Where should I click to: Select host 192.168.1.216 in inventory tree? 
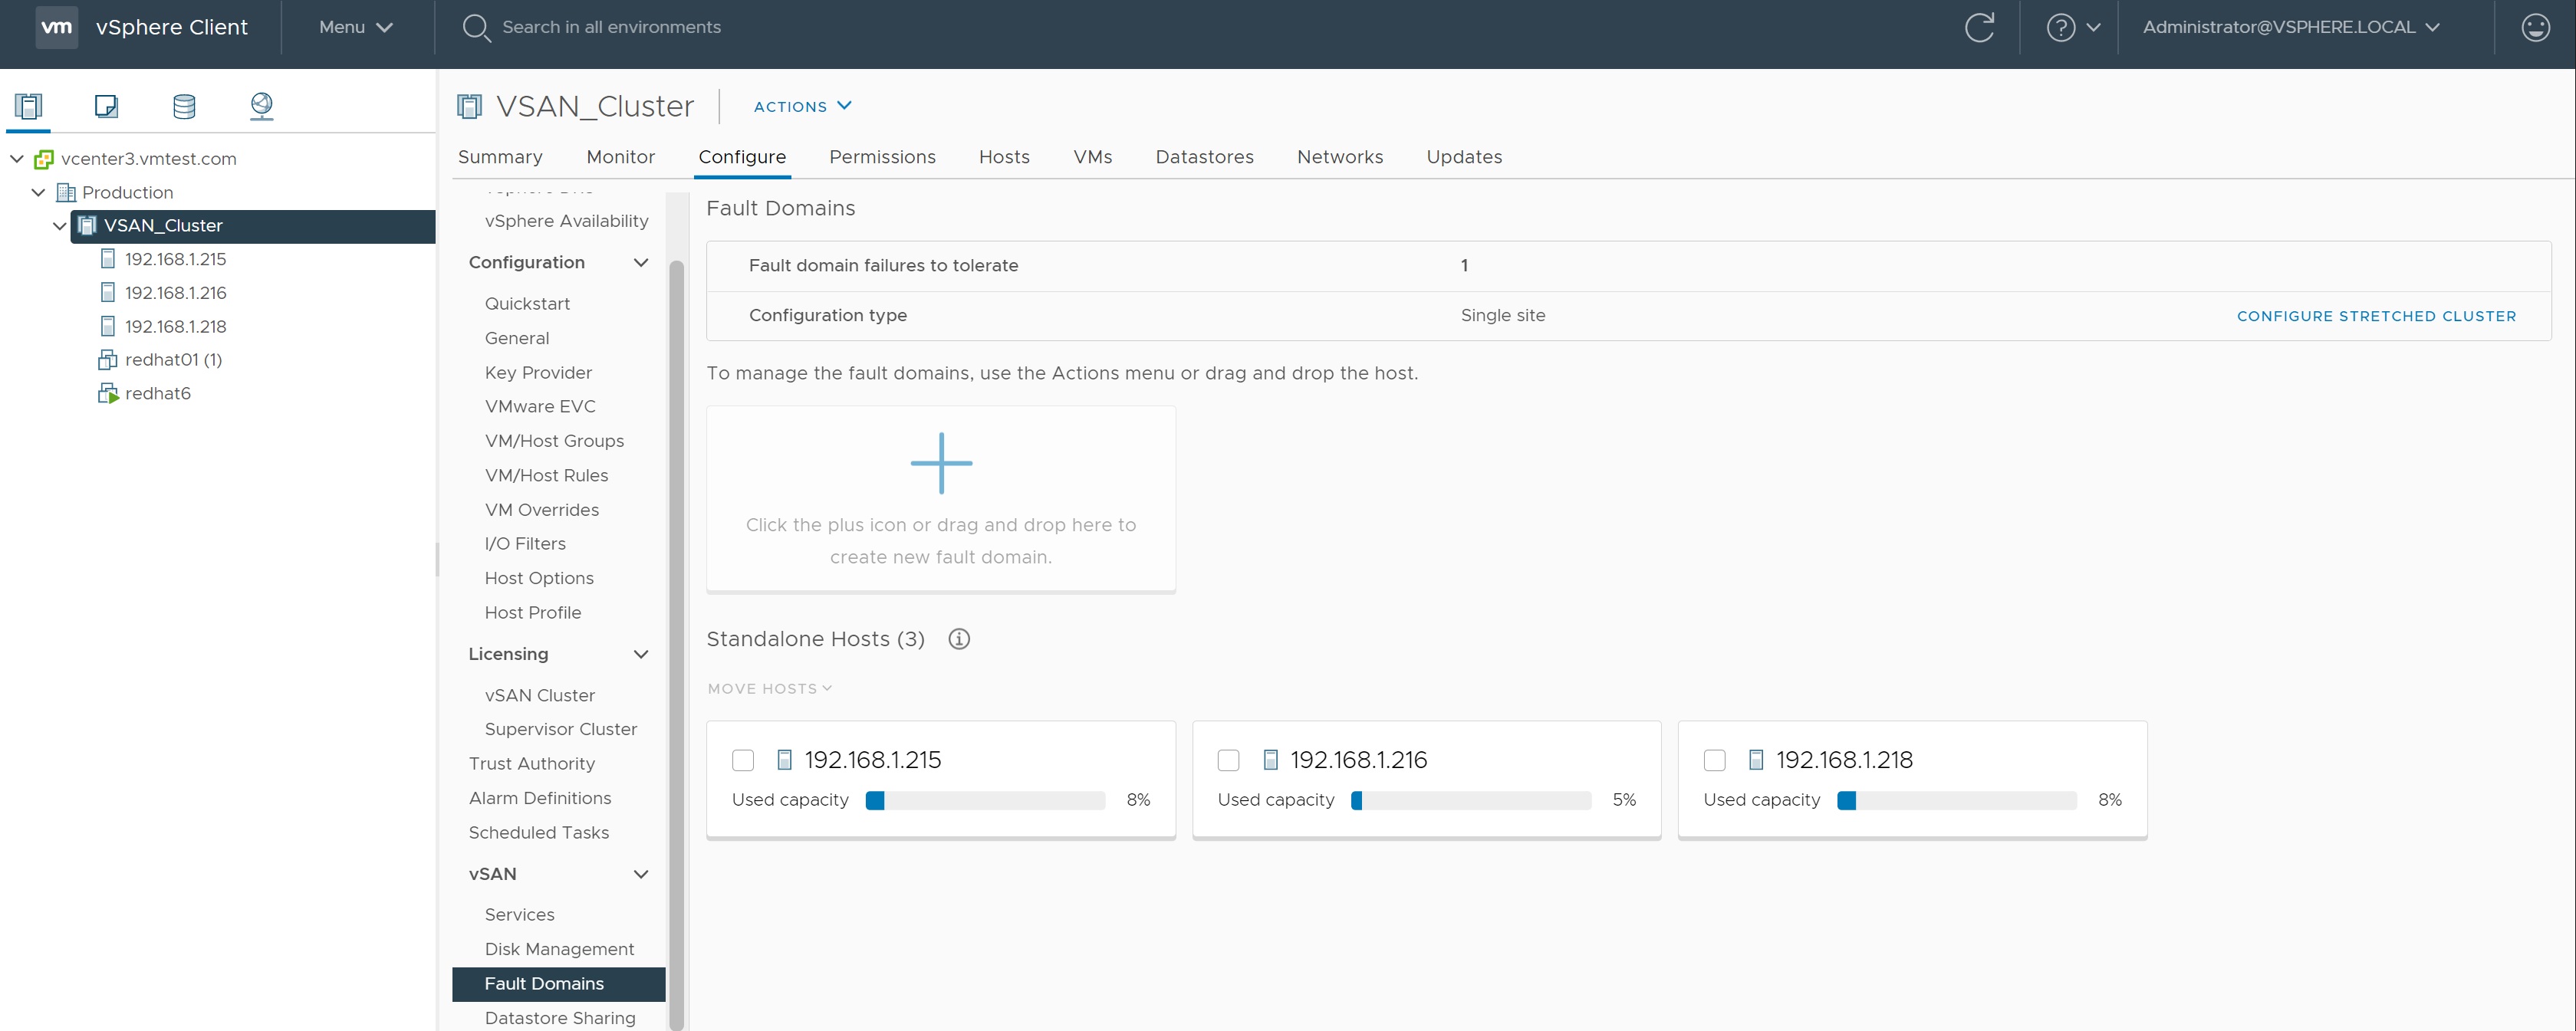pyautogui.click(x=176, y=293)
